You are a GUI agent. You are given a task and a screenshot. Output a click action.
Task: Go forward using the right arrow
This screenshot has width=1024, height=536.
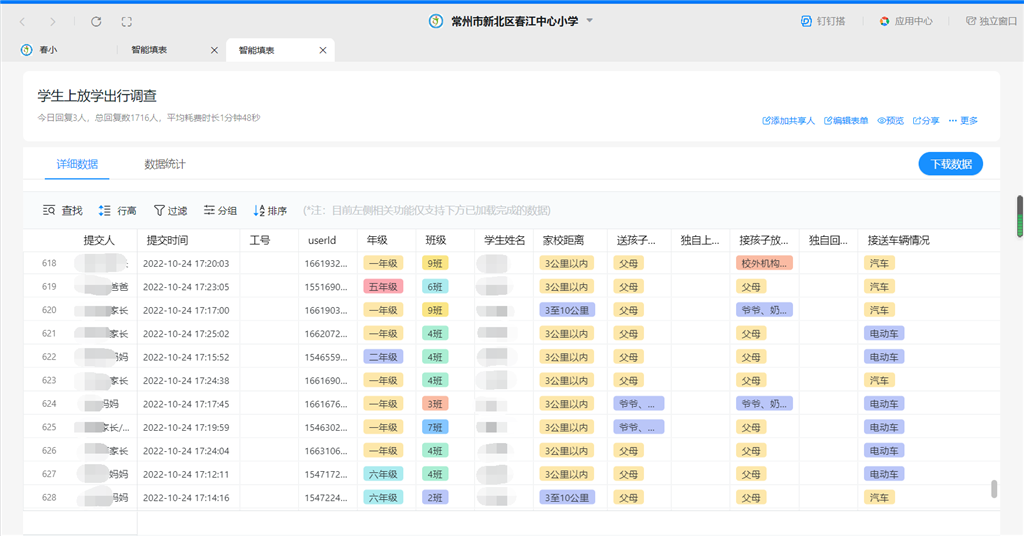coord(53,22)
